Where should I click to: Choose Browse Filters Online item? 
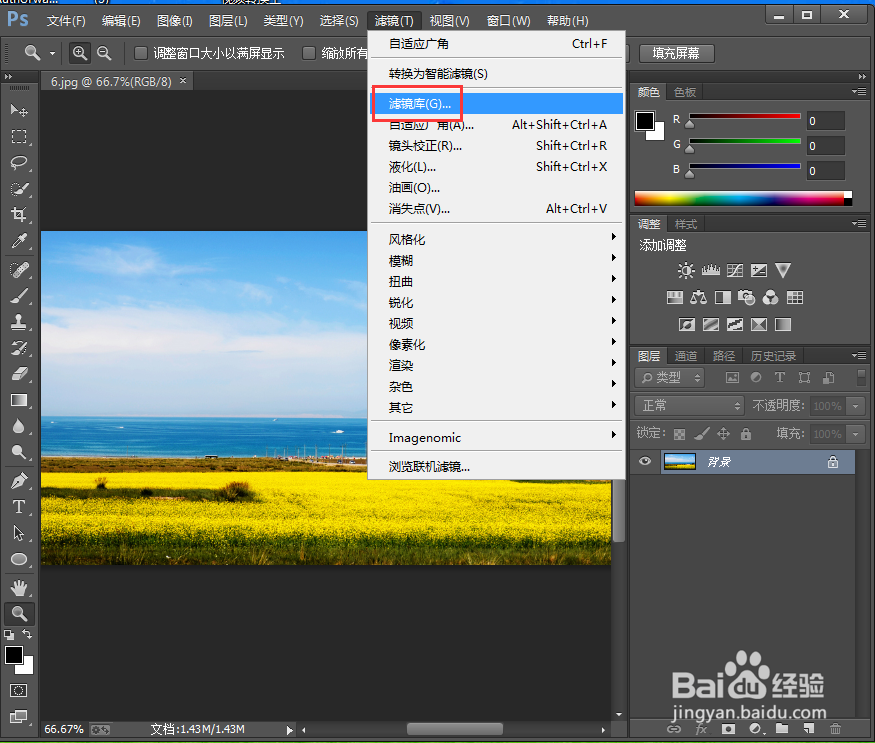[496, 467]
